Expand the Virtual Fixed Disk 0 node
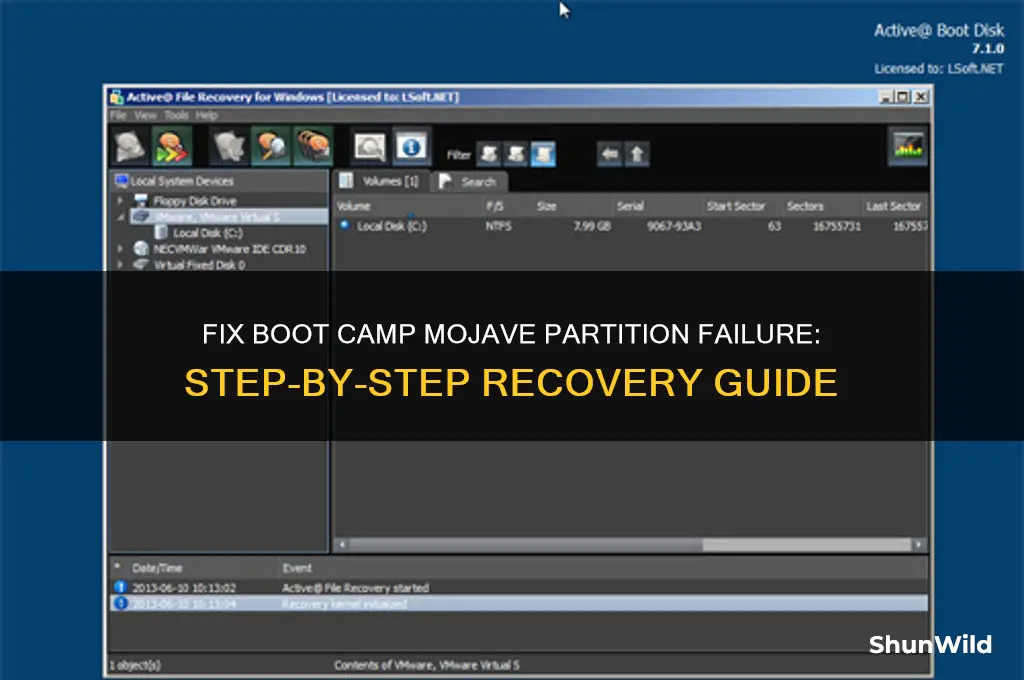This screenshot has height=680, width=1024. pyautogui.click(x=120, y=265)
